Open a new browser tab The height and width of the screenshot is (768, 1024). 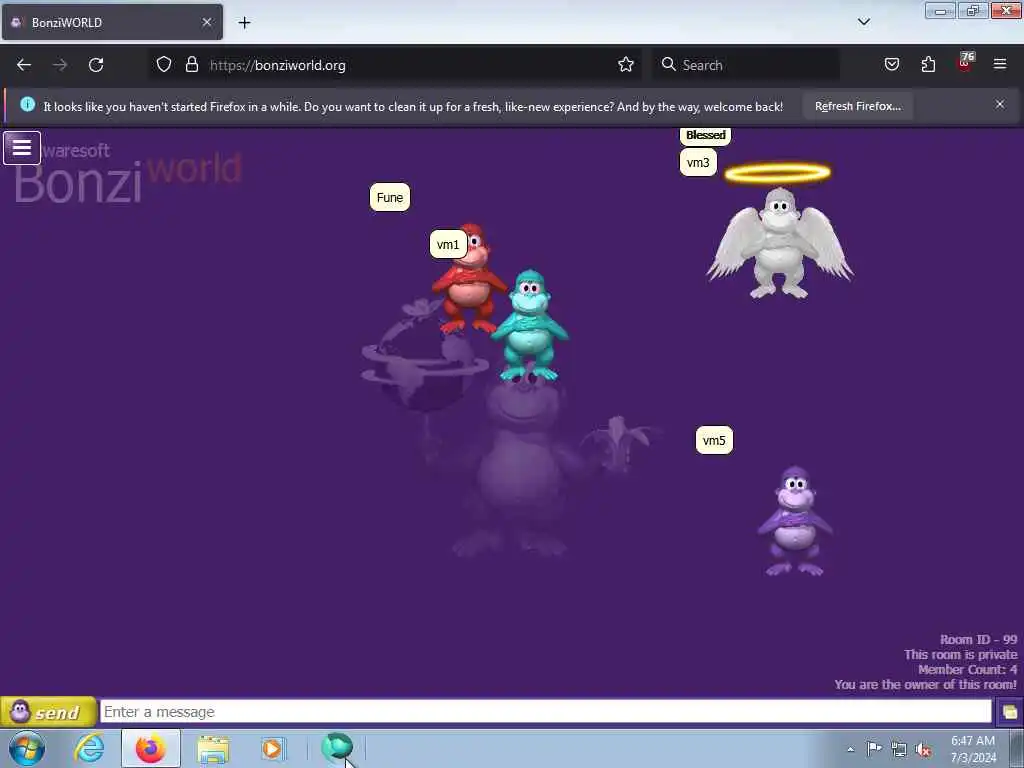244,23
